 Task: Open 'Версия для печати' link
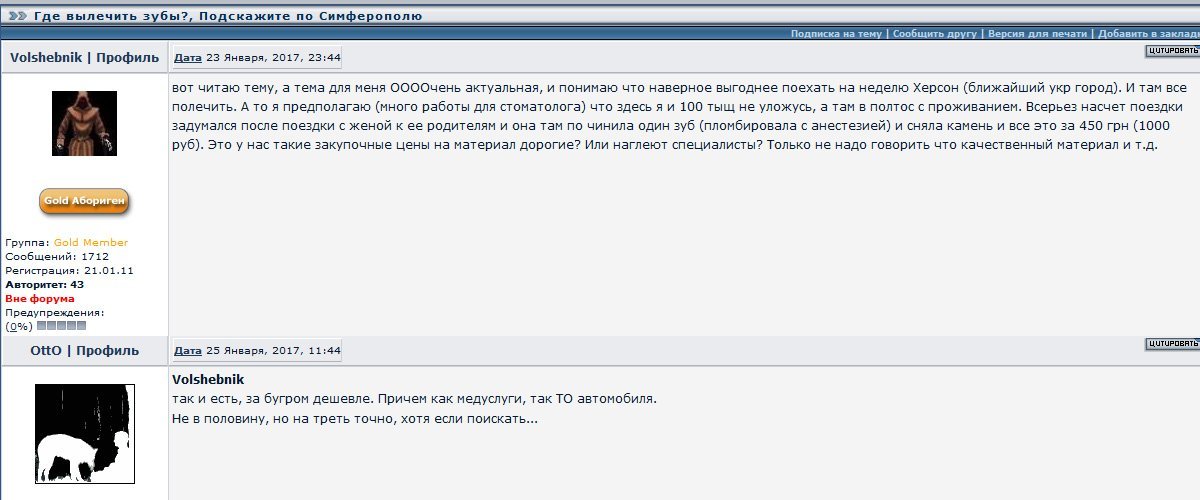point(1036,33)
